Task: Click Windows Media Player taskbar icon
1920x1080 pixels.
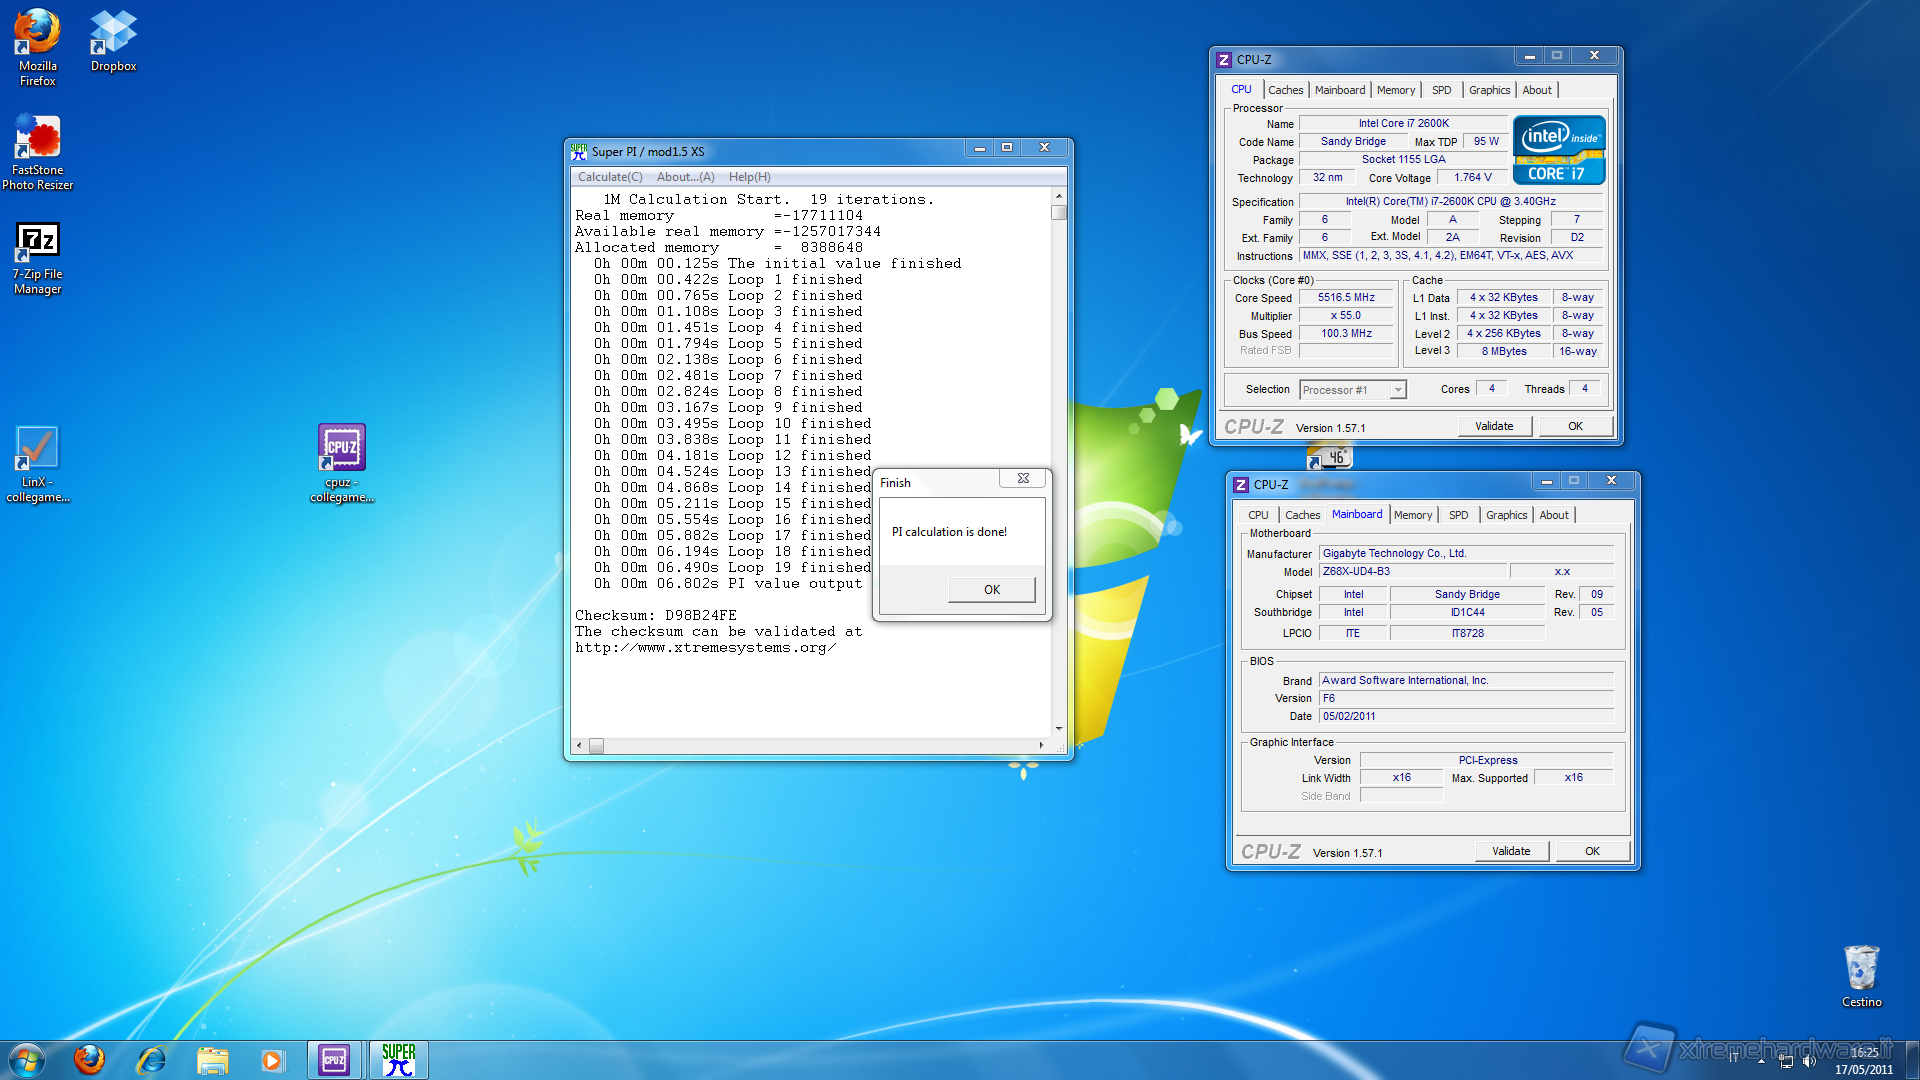Action: point(272,1060)
